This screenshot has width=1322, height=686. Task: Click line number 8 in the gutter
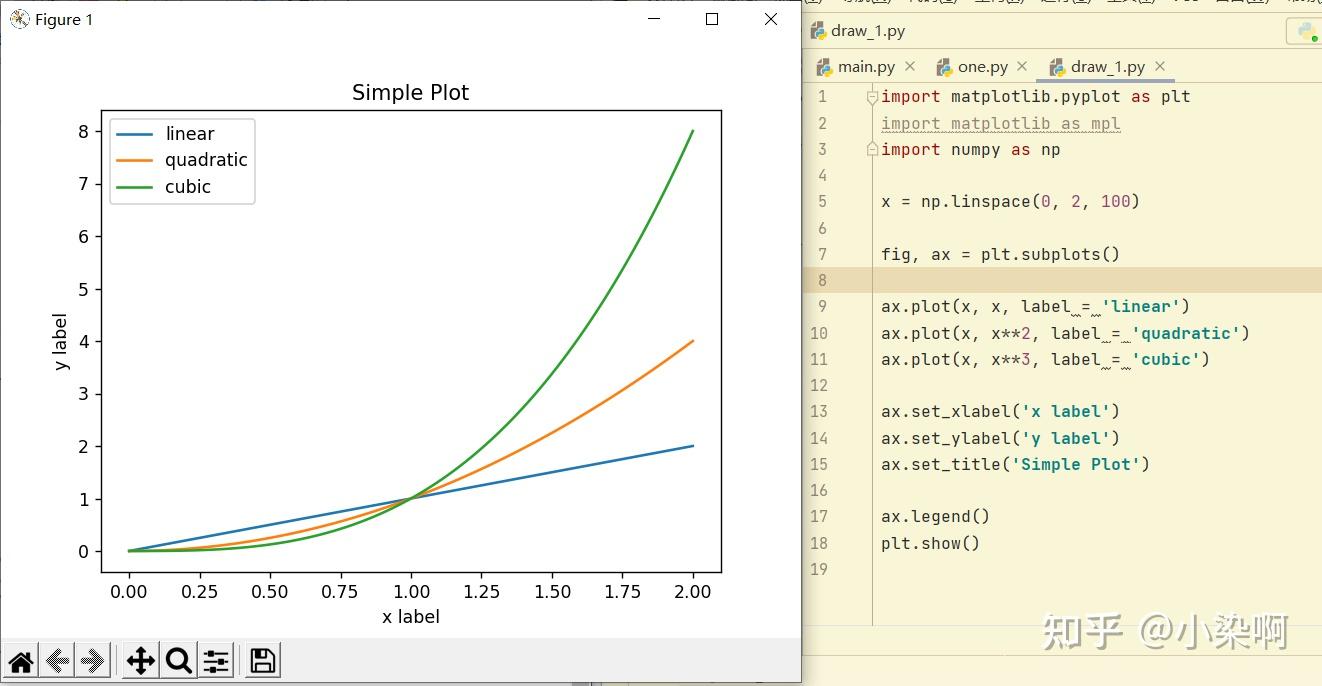point(821,280)
